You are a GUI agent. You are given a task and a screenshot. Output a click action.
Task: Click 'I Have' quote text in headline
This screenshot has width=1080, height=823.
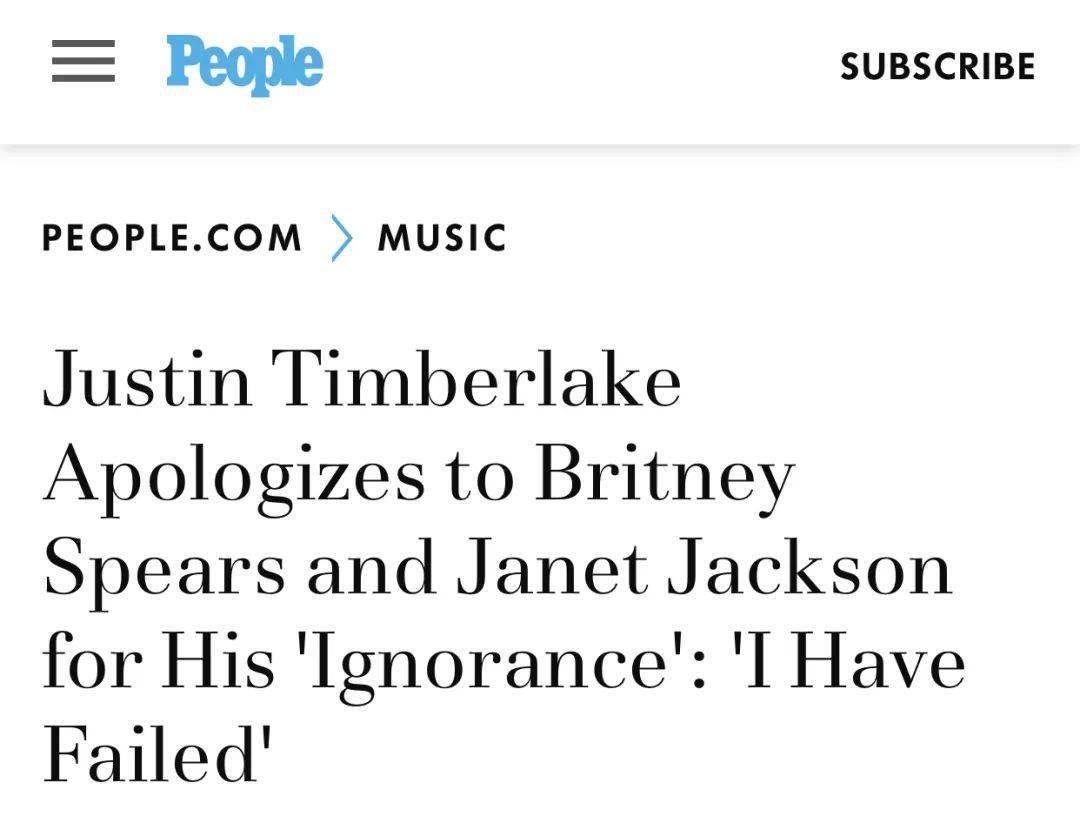click(x=854, y=663)
